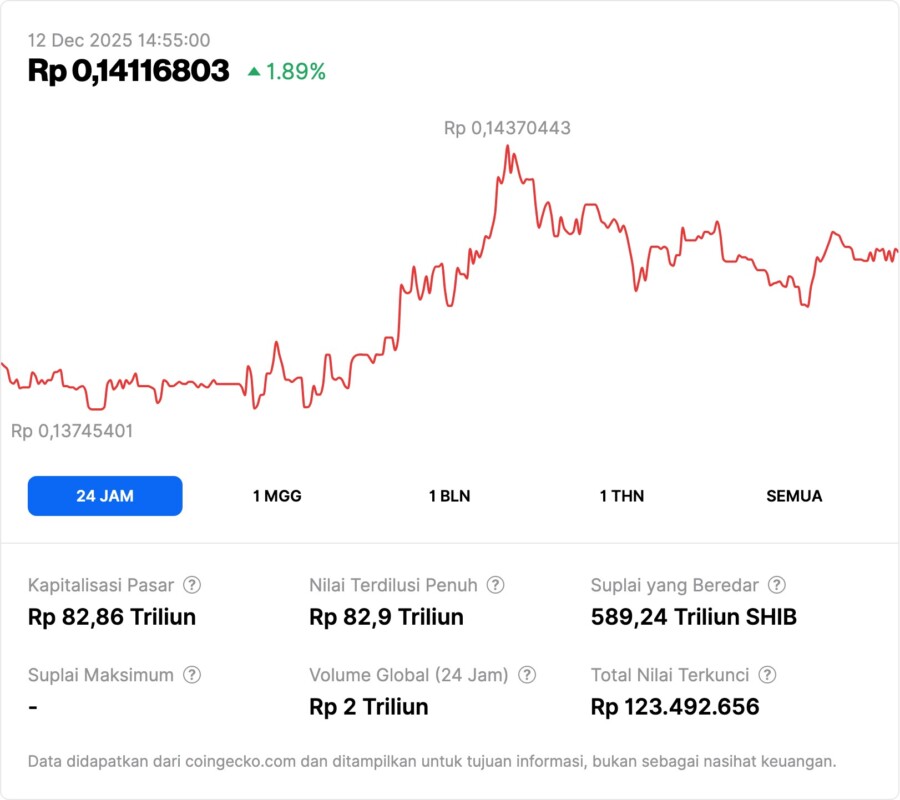The width and height of the screenshot is (900, 800).
Task: Click the Rp 123.492.656 locked value
Action: 675,707
